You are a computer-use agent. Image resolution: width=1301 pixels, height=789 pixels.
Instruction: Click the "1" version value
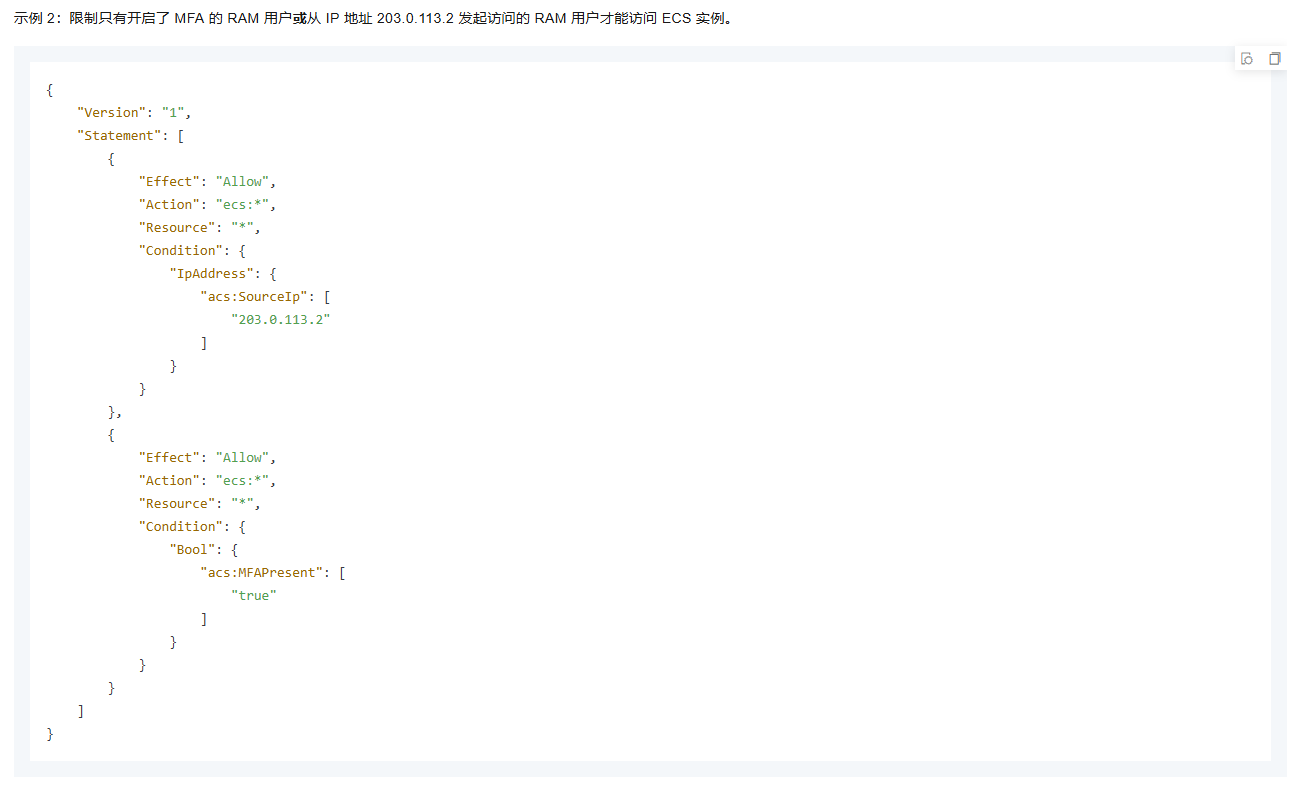tap(172, 113)
